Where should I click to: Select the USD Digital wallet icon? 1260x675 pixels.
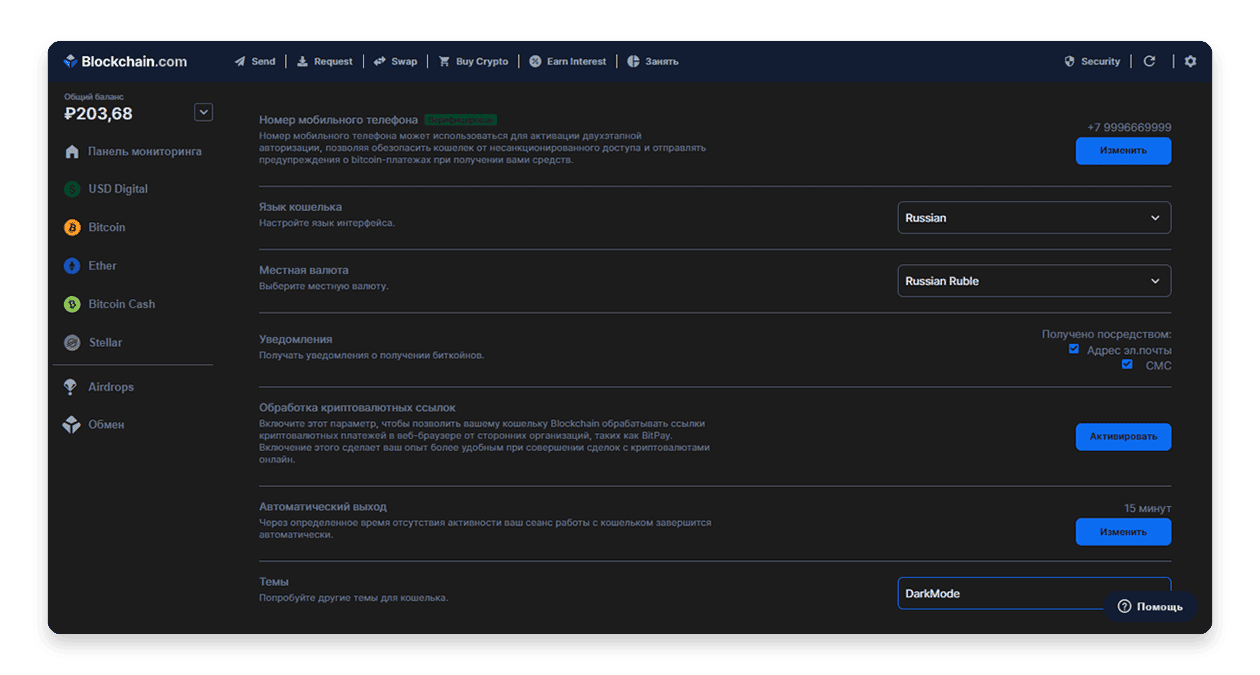click(x=72, y=189)
